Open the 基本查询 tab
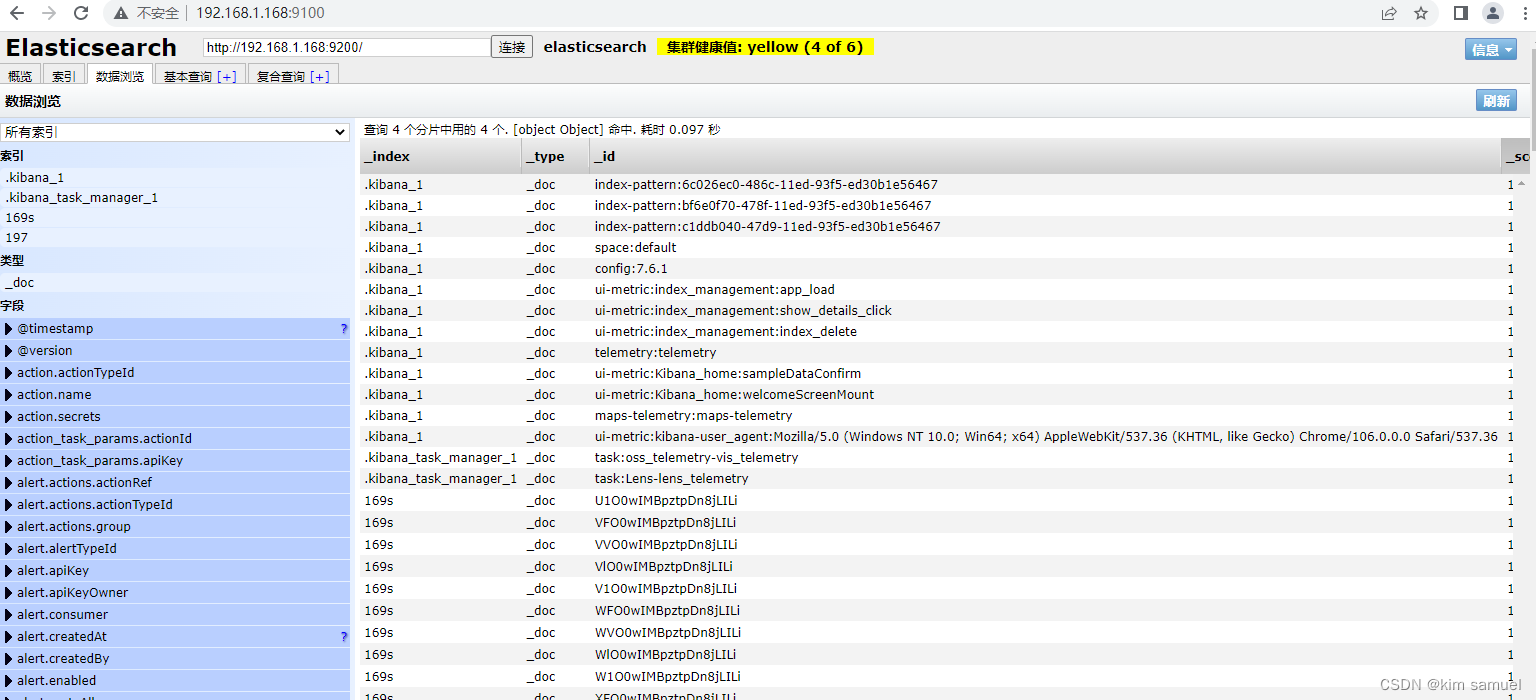Viewport: 1536px width, 700px height. (x=187, y=76)
